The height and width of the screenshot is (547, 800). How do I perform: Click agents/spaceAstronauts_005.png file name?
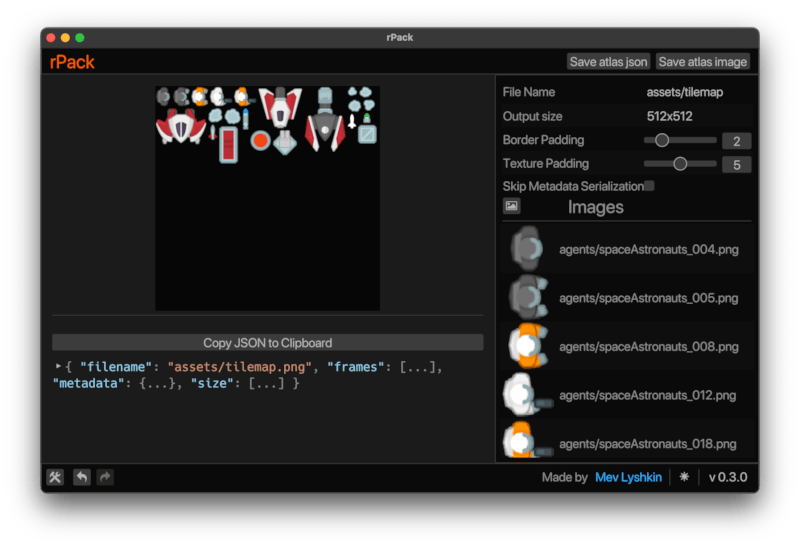tap(648, 298)
